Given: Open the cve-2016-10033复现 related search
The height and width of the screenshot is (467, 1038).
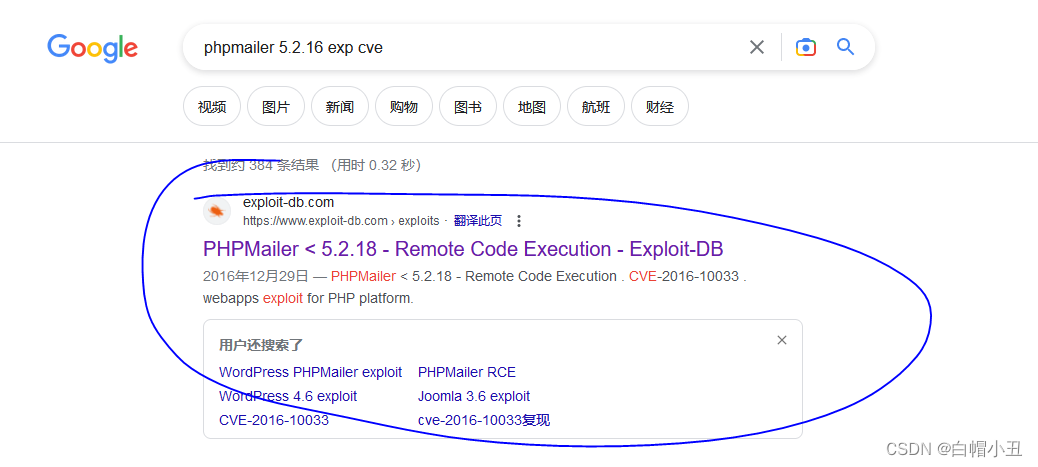Looking at the screenshot, I should [x=484, y=420].
